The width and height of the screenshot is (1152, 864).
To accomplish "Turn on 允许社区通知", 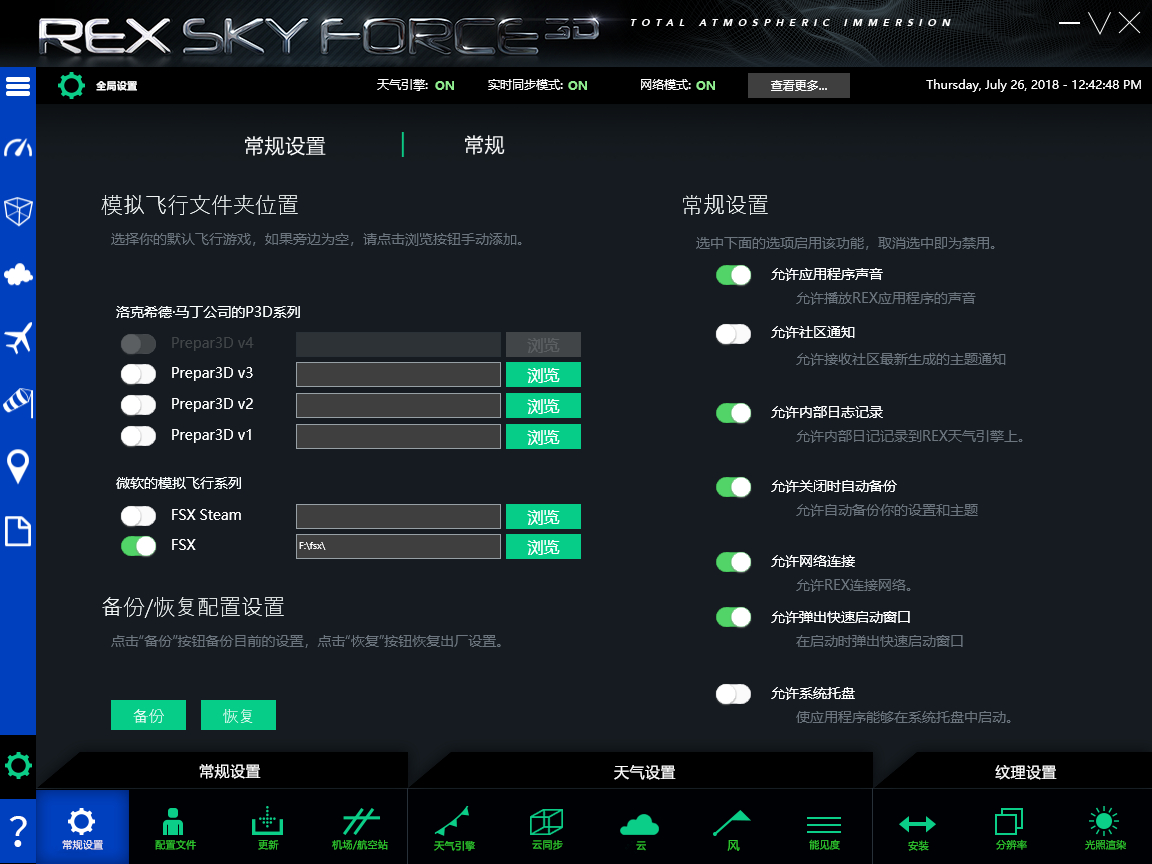I will click(x=733, y=332).
